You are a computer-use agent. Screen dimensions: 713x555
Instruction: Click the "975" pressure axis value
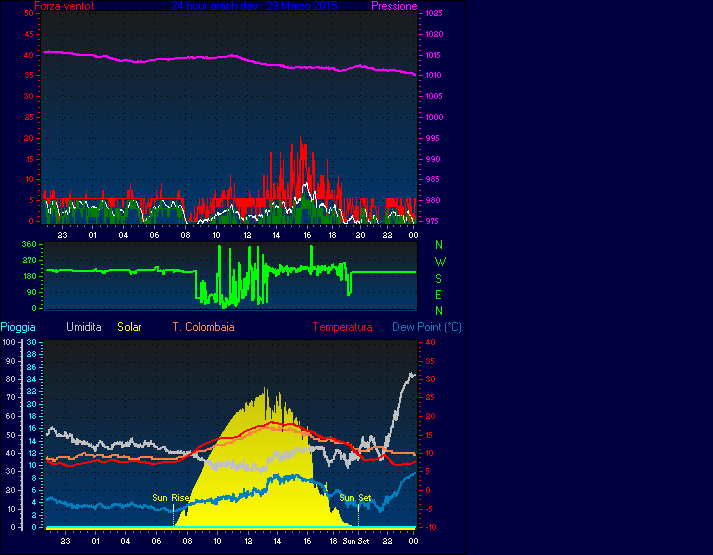point(432,221)
